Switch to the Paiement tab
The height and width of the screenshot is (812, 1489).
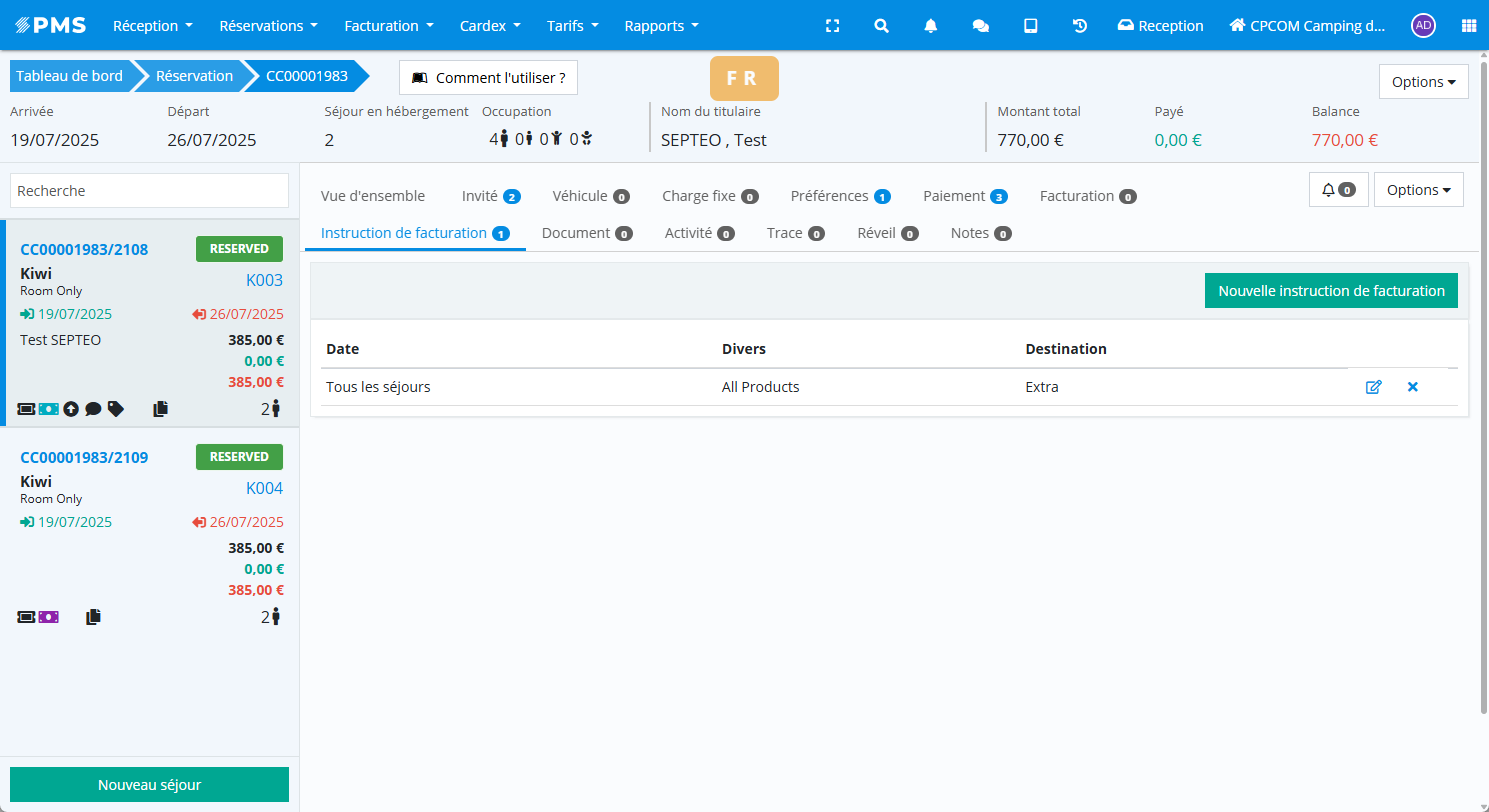click(964, 196)
